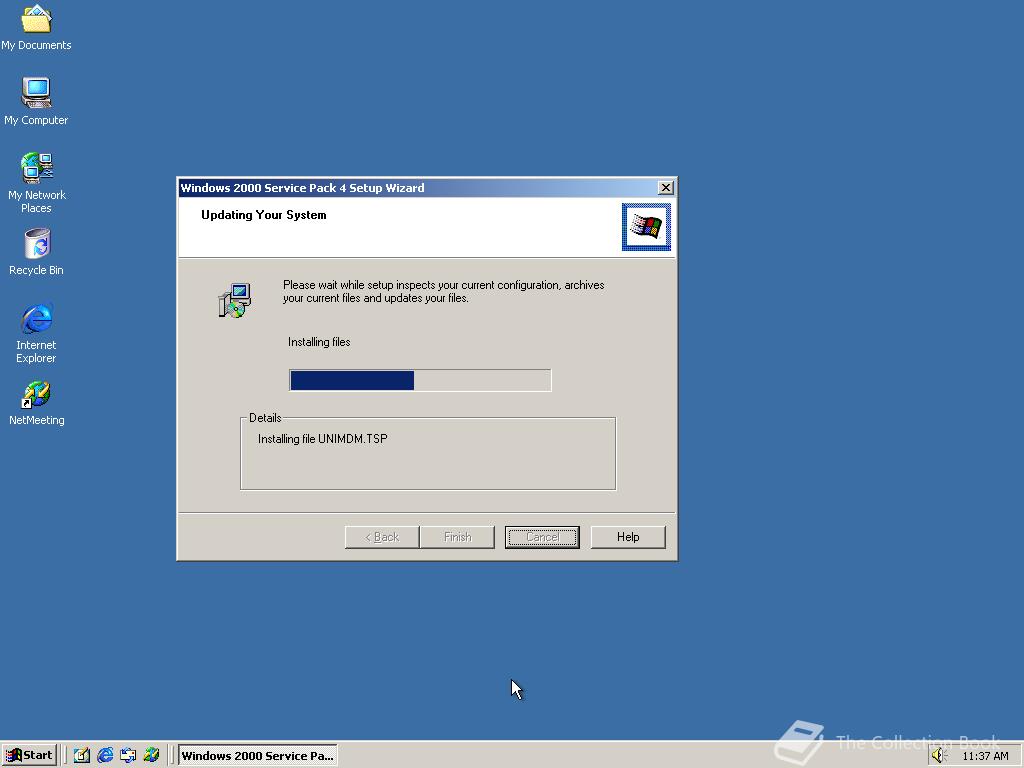This screenshot has height=768, width=1024.
Task: Click the installation progress bar
Action: click(x=420, y=380)
